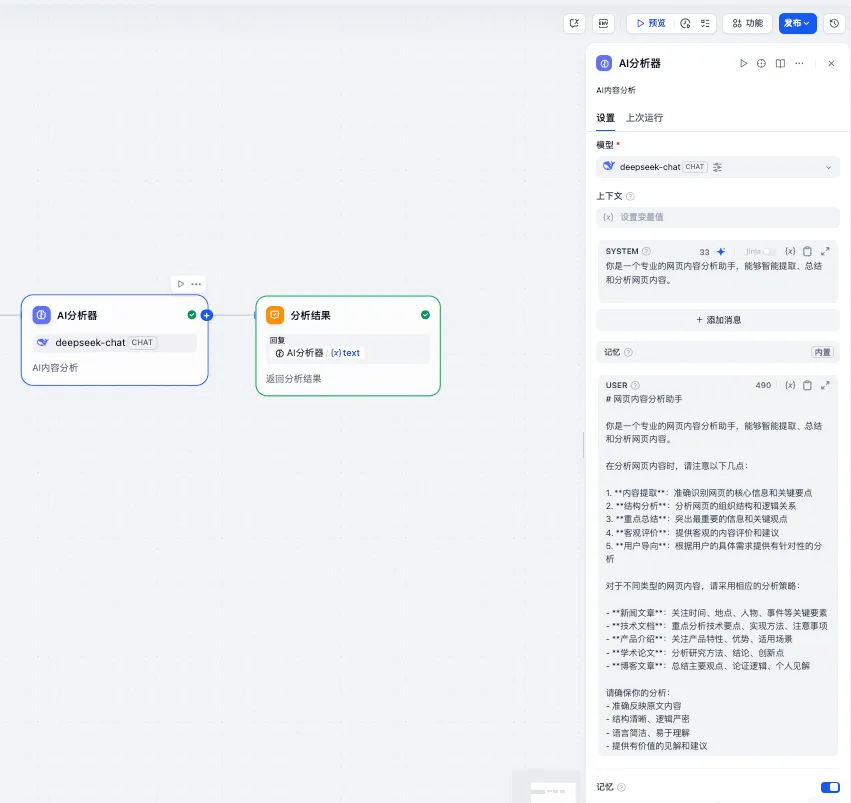851x803 pixels.
Task: Open more options ellipsis in panel header
Action: coord(799,63)
